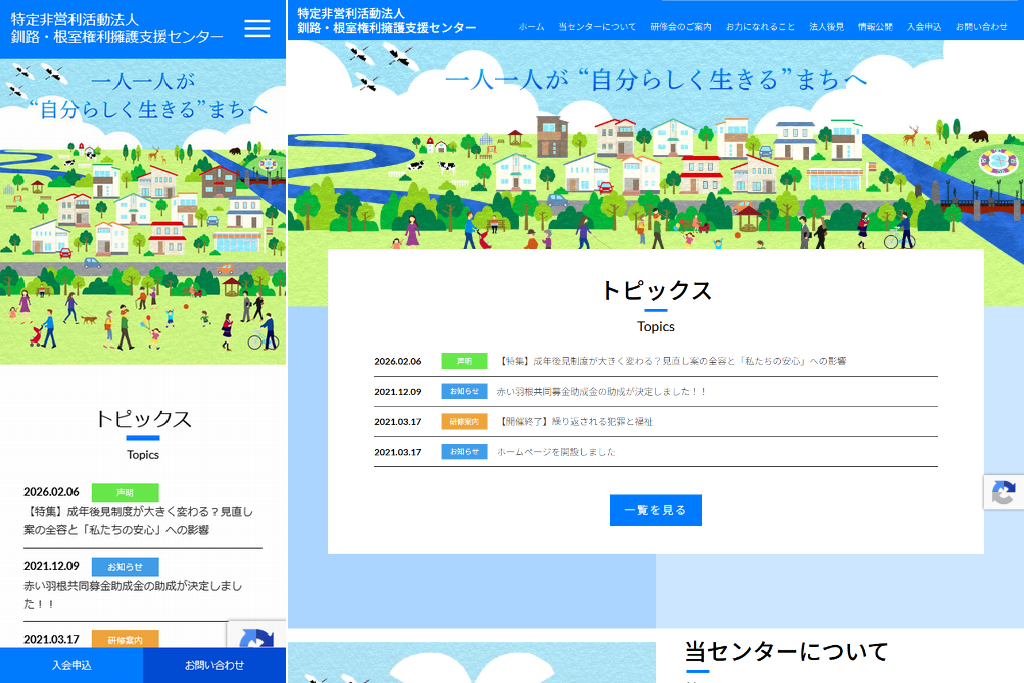
Task: Tap the green 声明 tag in mobile view
Action: pos(125,492)
